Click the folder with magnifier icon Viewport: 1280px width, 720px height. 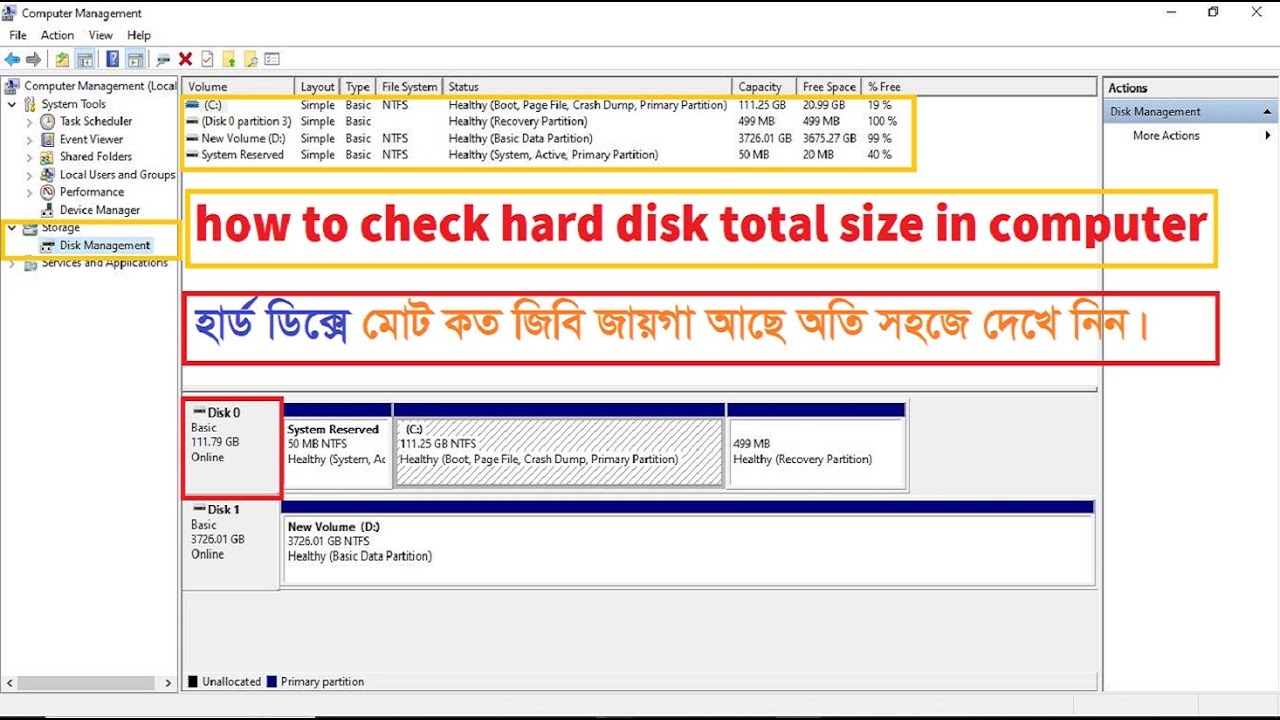tap(251, 60)
